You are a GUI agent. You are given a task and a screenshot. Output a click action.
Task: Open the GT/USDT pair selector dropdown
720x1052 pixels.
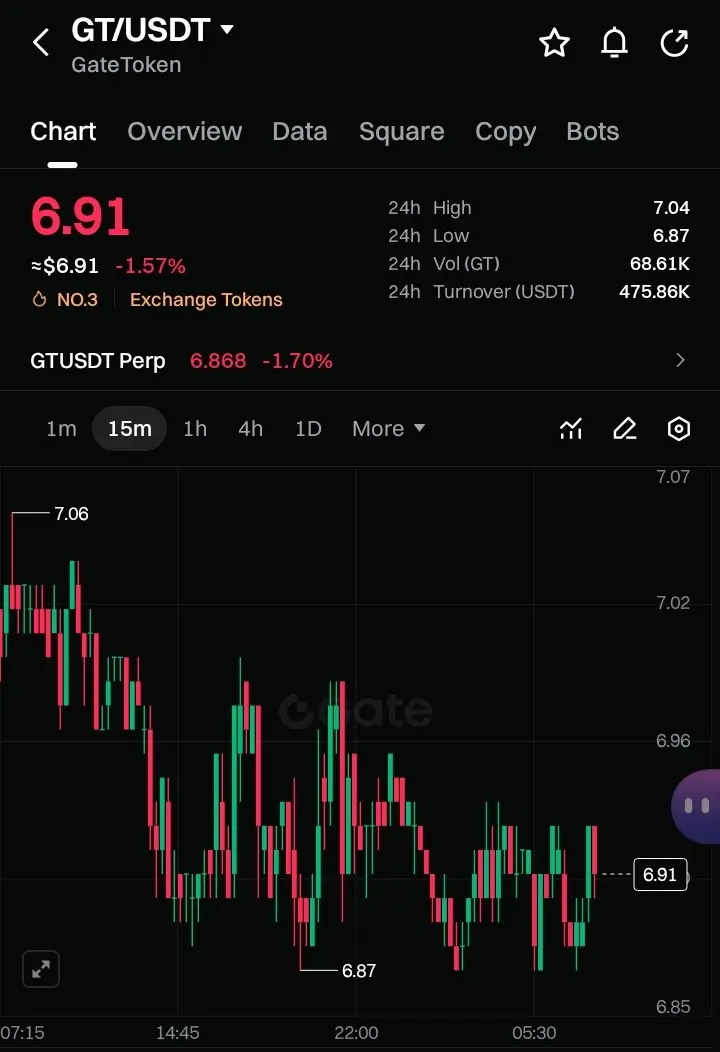tap(152, 30)
